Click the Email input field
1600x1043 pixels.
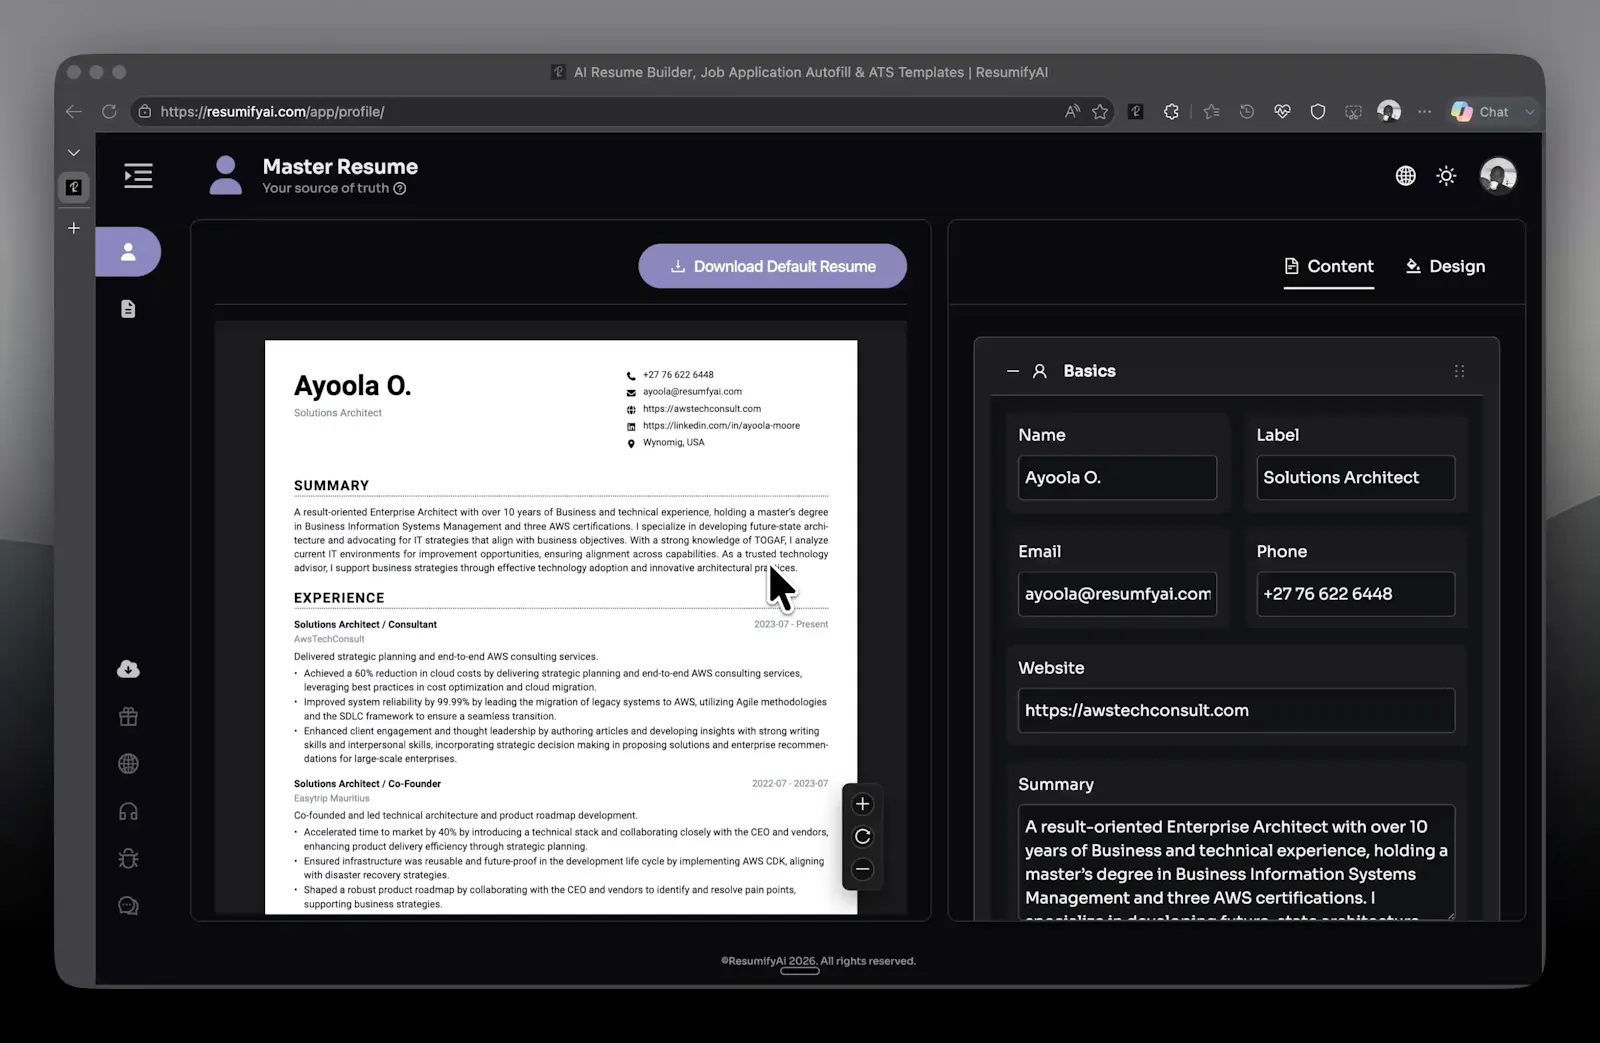tap(1117, 594)
